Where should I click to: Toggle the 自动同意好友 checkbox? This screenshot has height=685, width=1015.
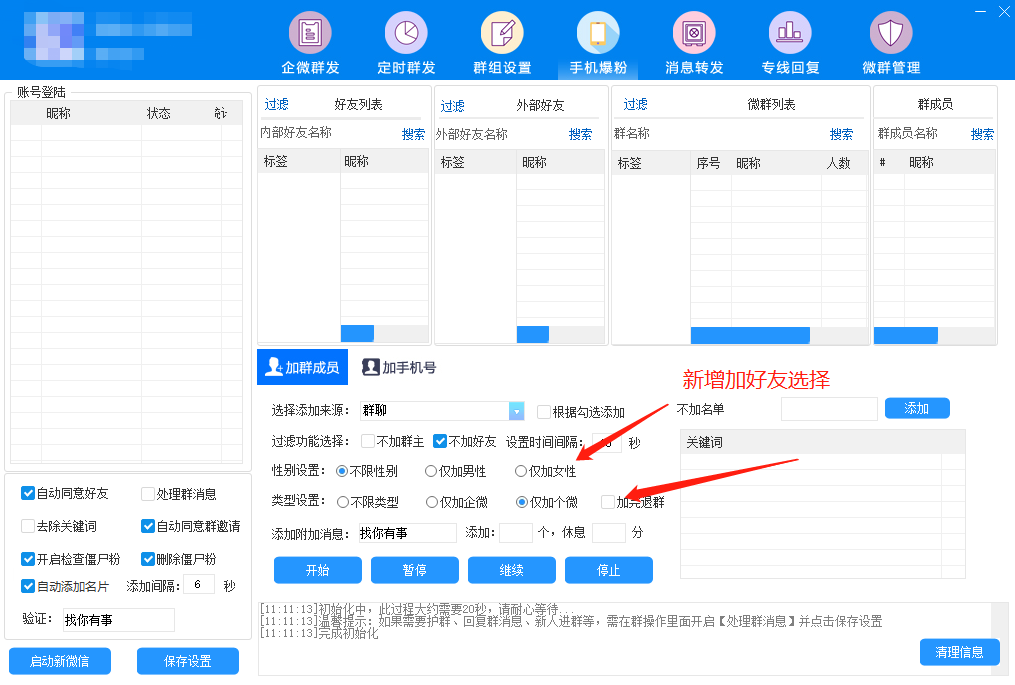click(x=28, y=493)
